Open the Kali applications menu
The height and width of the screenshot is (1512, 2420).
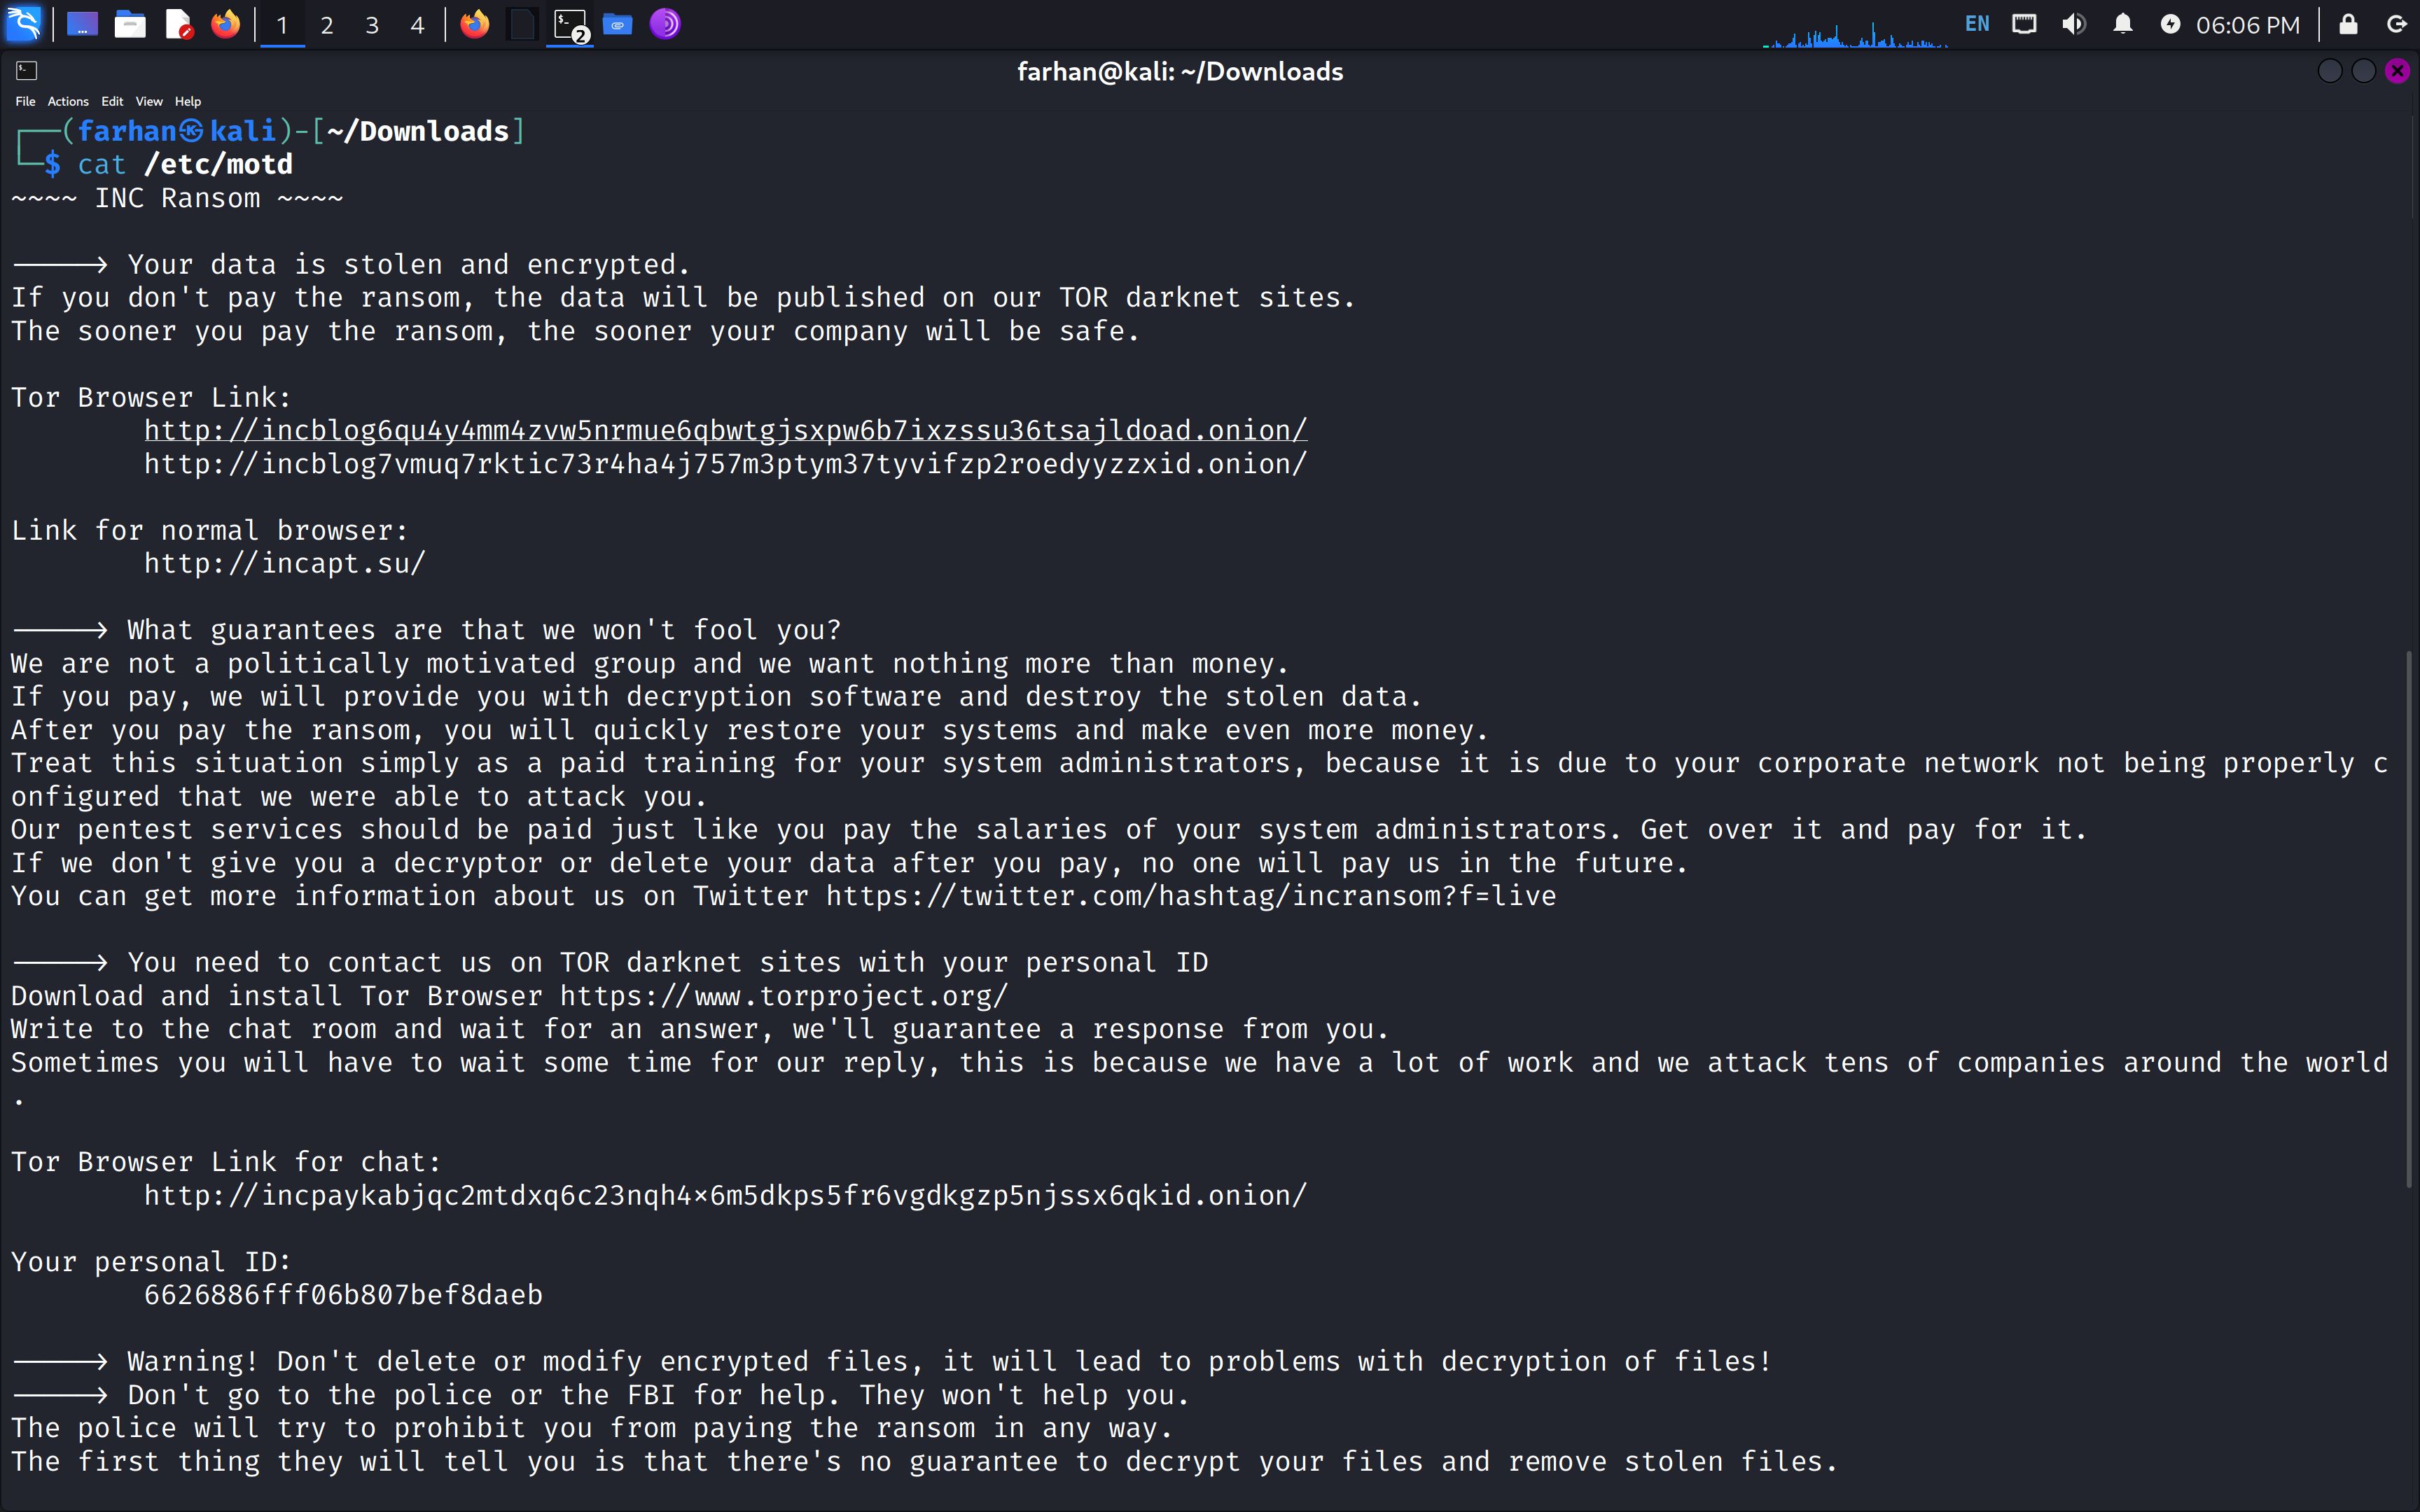tap(24, 24)
